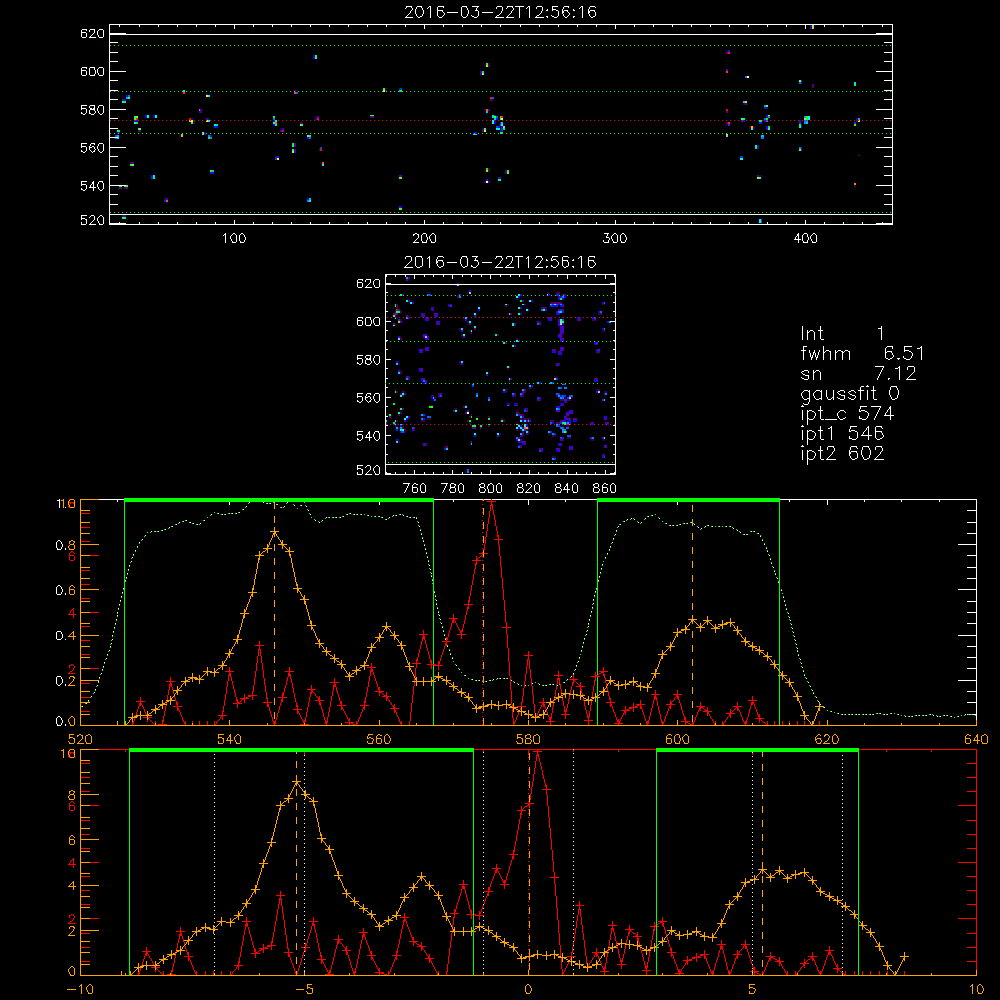Click y-axis label 0.8 on the profile plot
The image size is (1000, 1000).
pyautogui.click(x=66, y=545)
